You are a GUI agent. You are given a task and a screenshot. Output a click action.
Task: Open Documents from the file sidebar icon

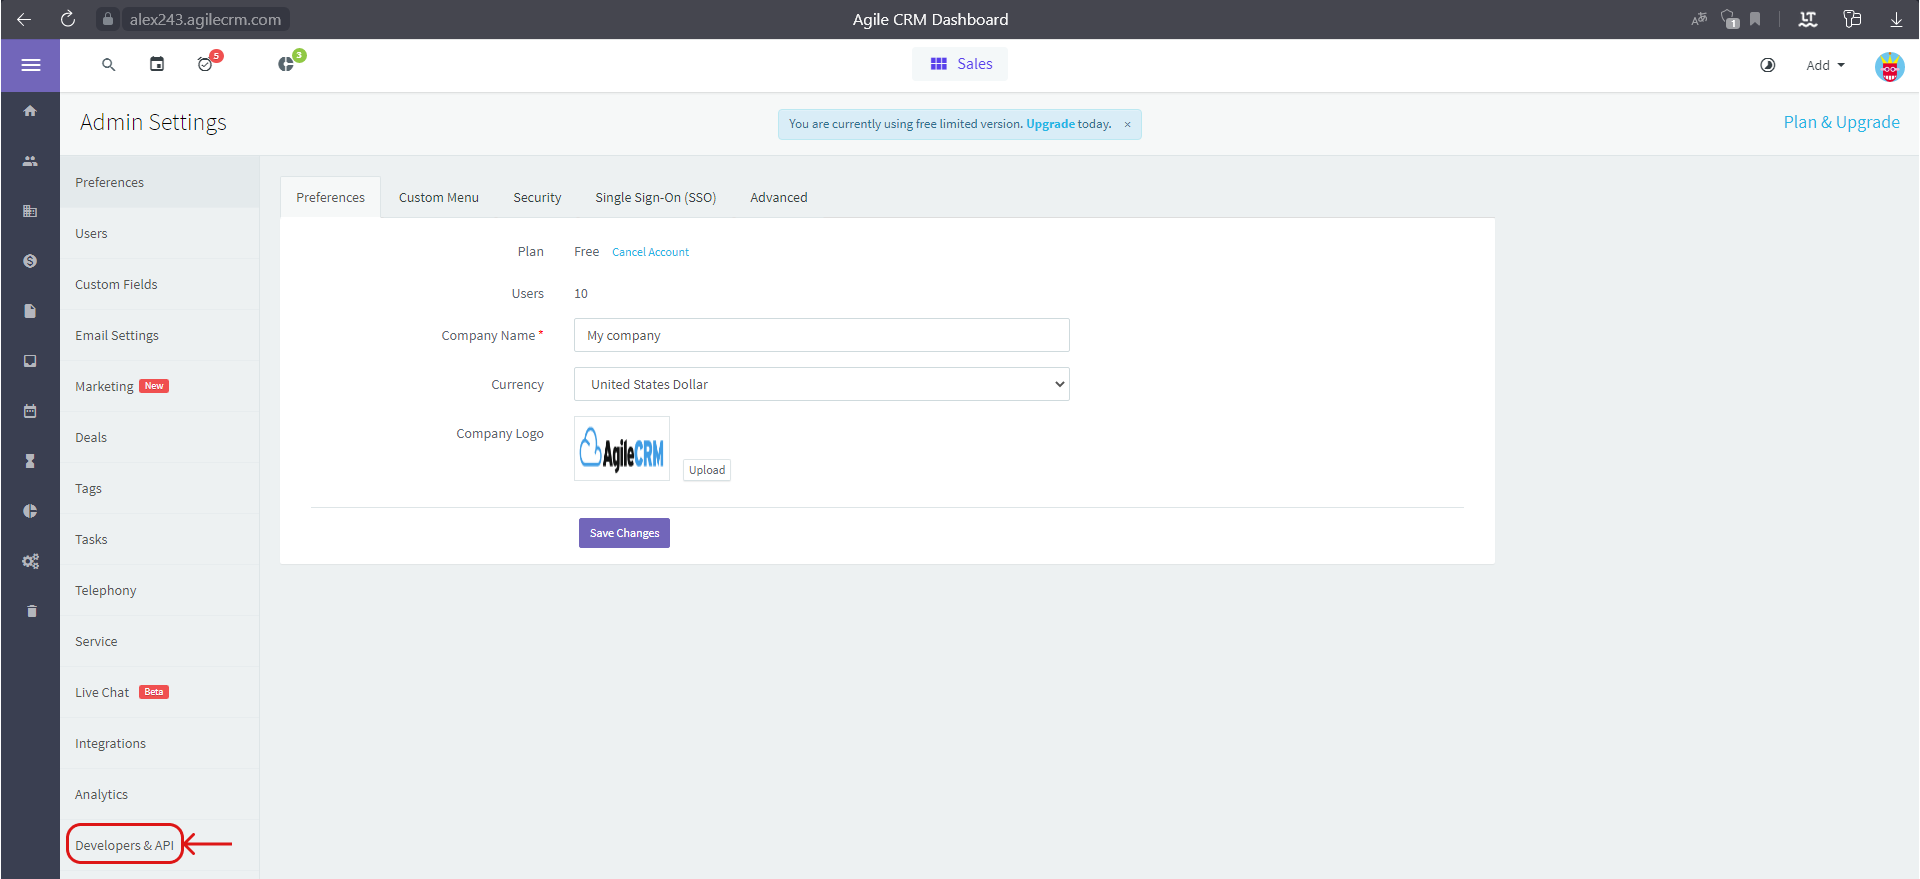[30, 311]
